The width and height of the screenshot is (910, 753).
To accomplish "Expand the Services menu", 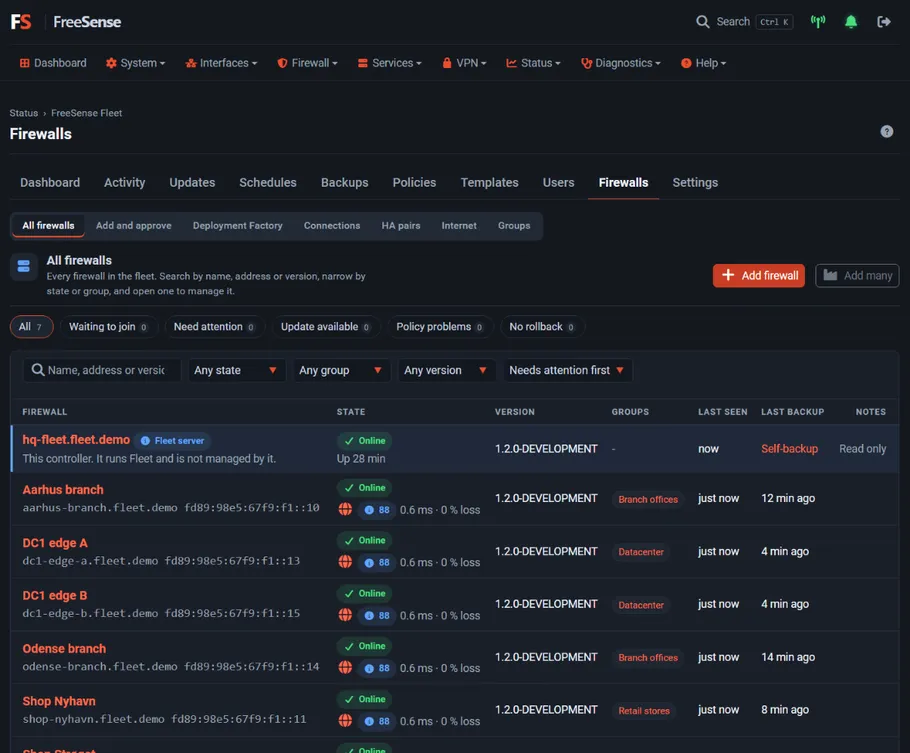I will pos(389,63).
